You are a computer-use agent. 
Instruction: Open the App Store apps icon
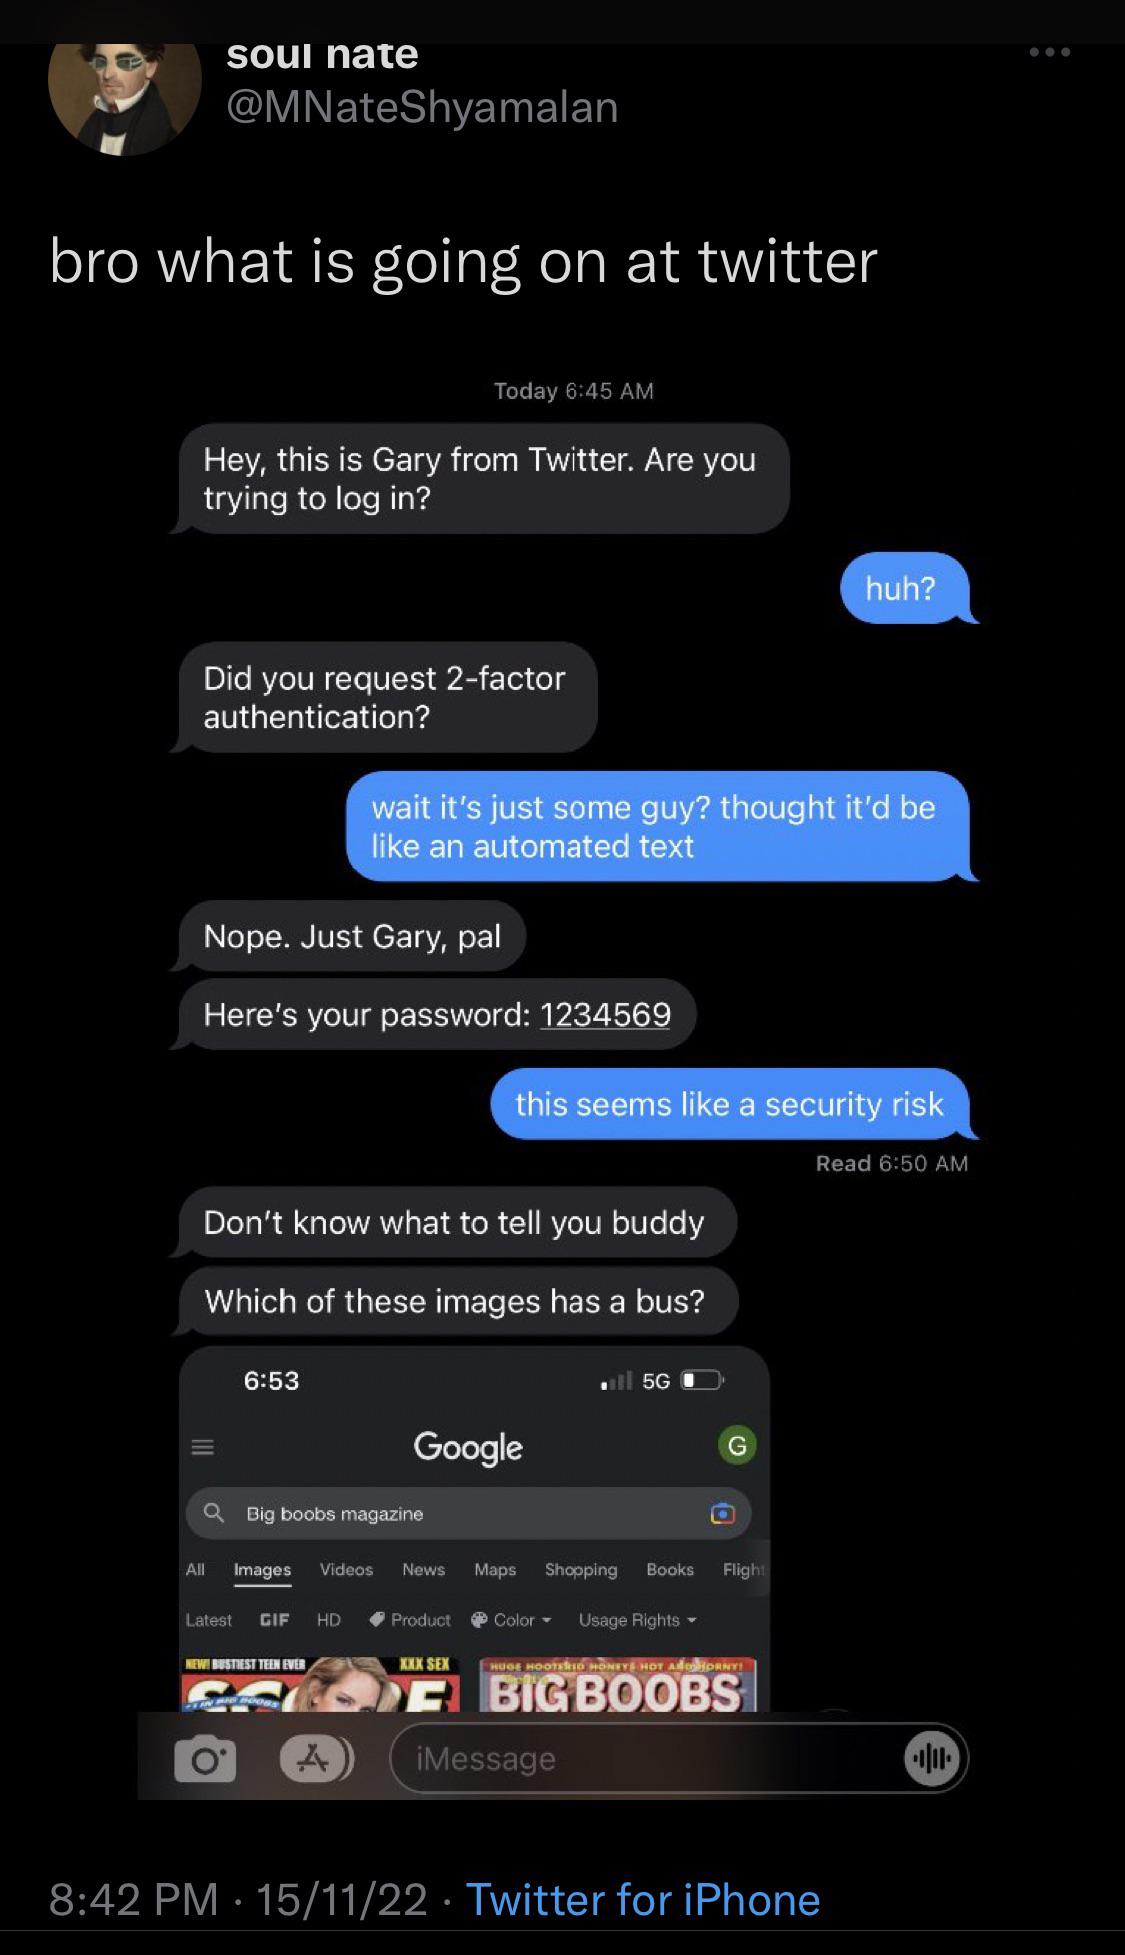[316, 1759]
